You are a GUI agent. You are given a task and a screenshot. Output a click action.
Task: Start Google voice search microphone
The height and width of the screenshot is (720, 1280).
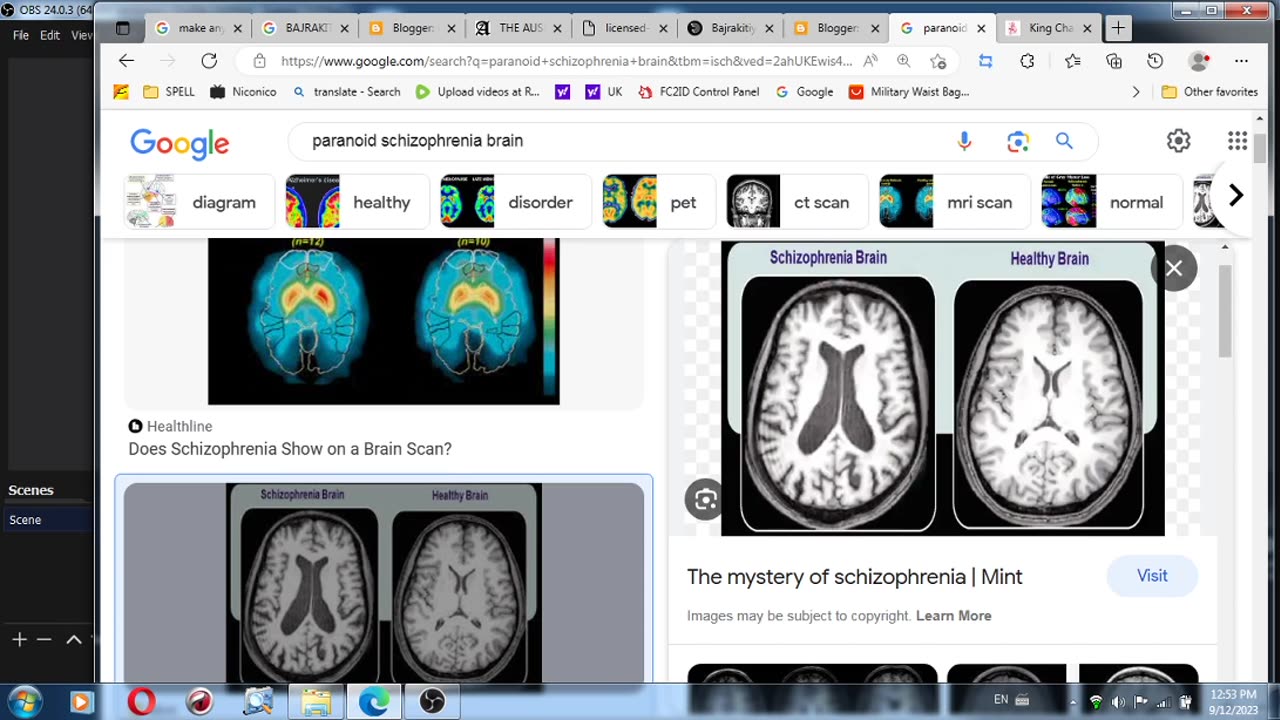(x=964, y=141)
